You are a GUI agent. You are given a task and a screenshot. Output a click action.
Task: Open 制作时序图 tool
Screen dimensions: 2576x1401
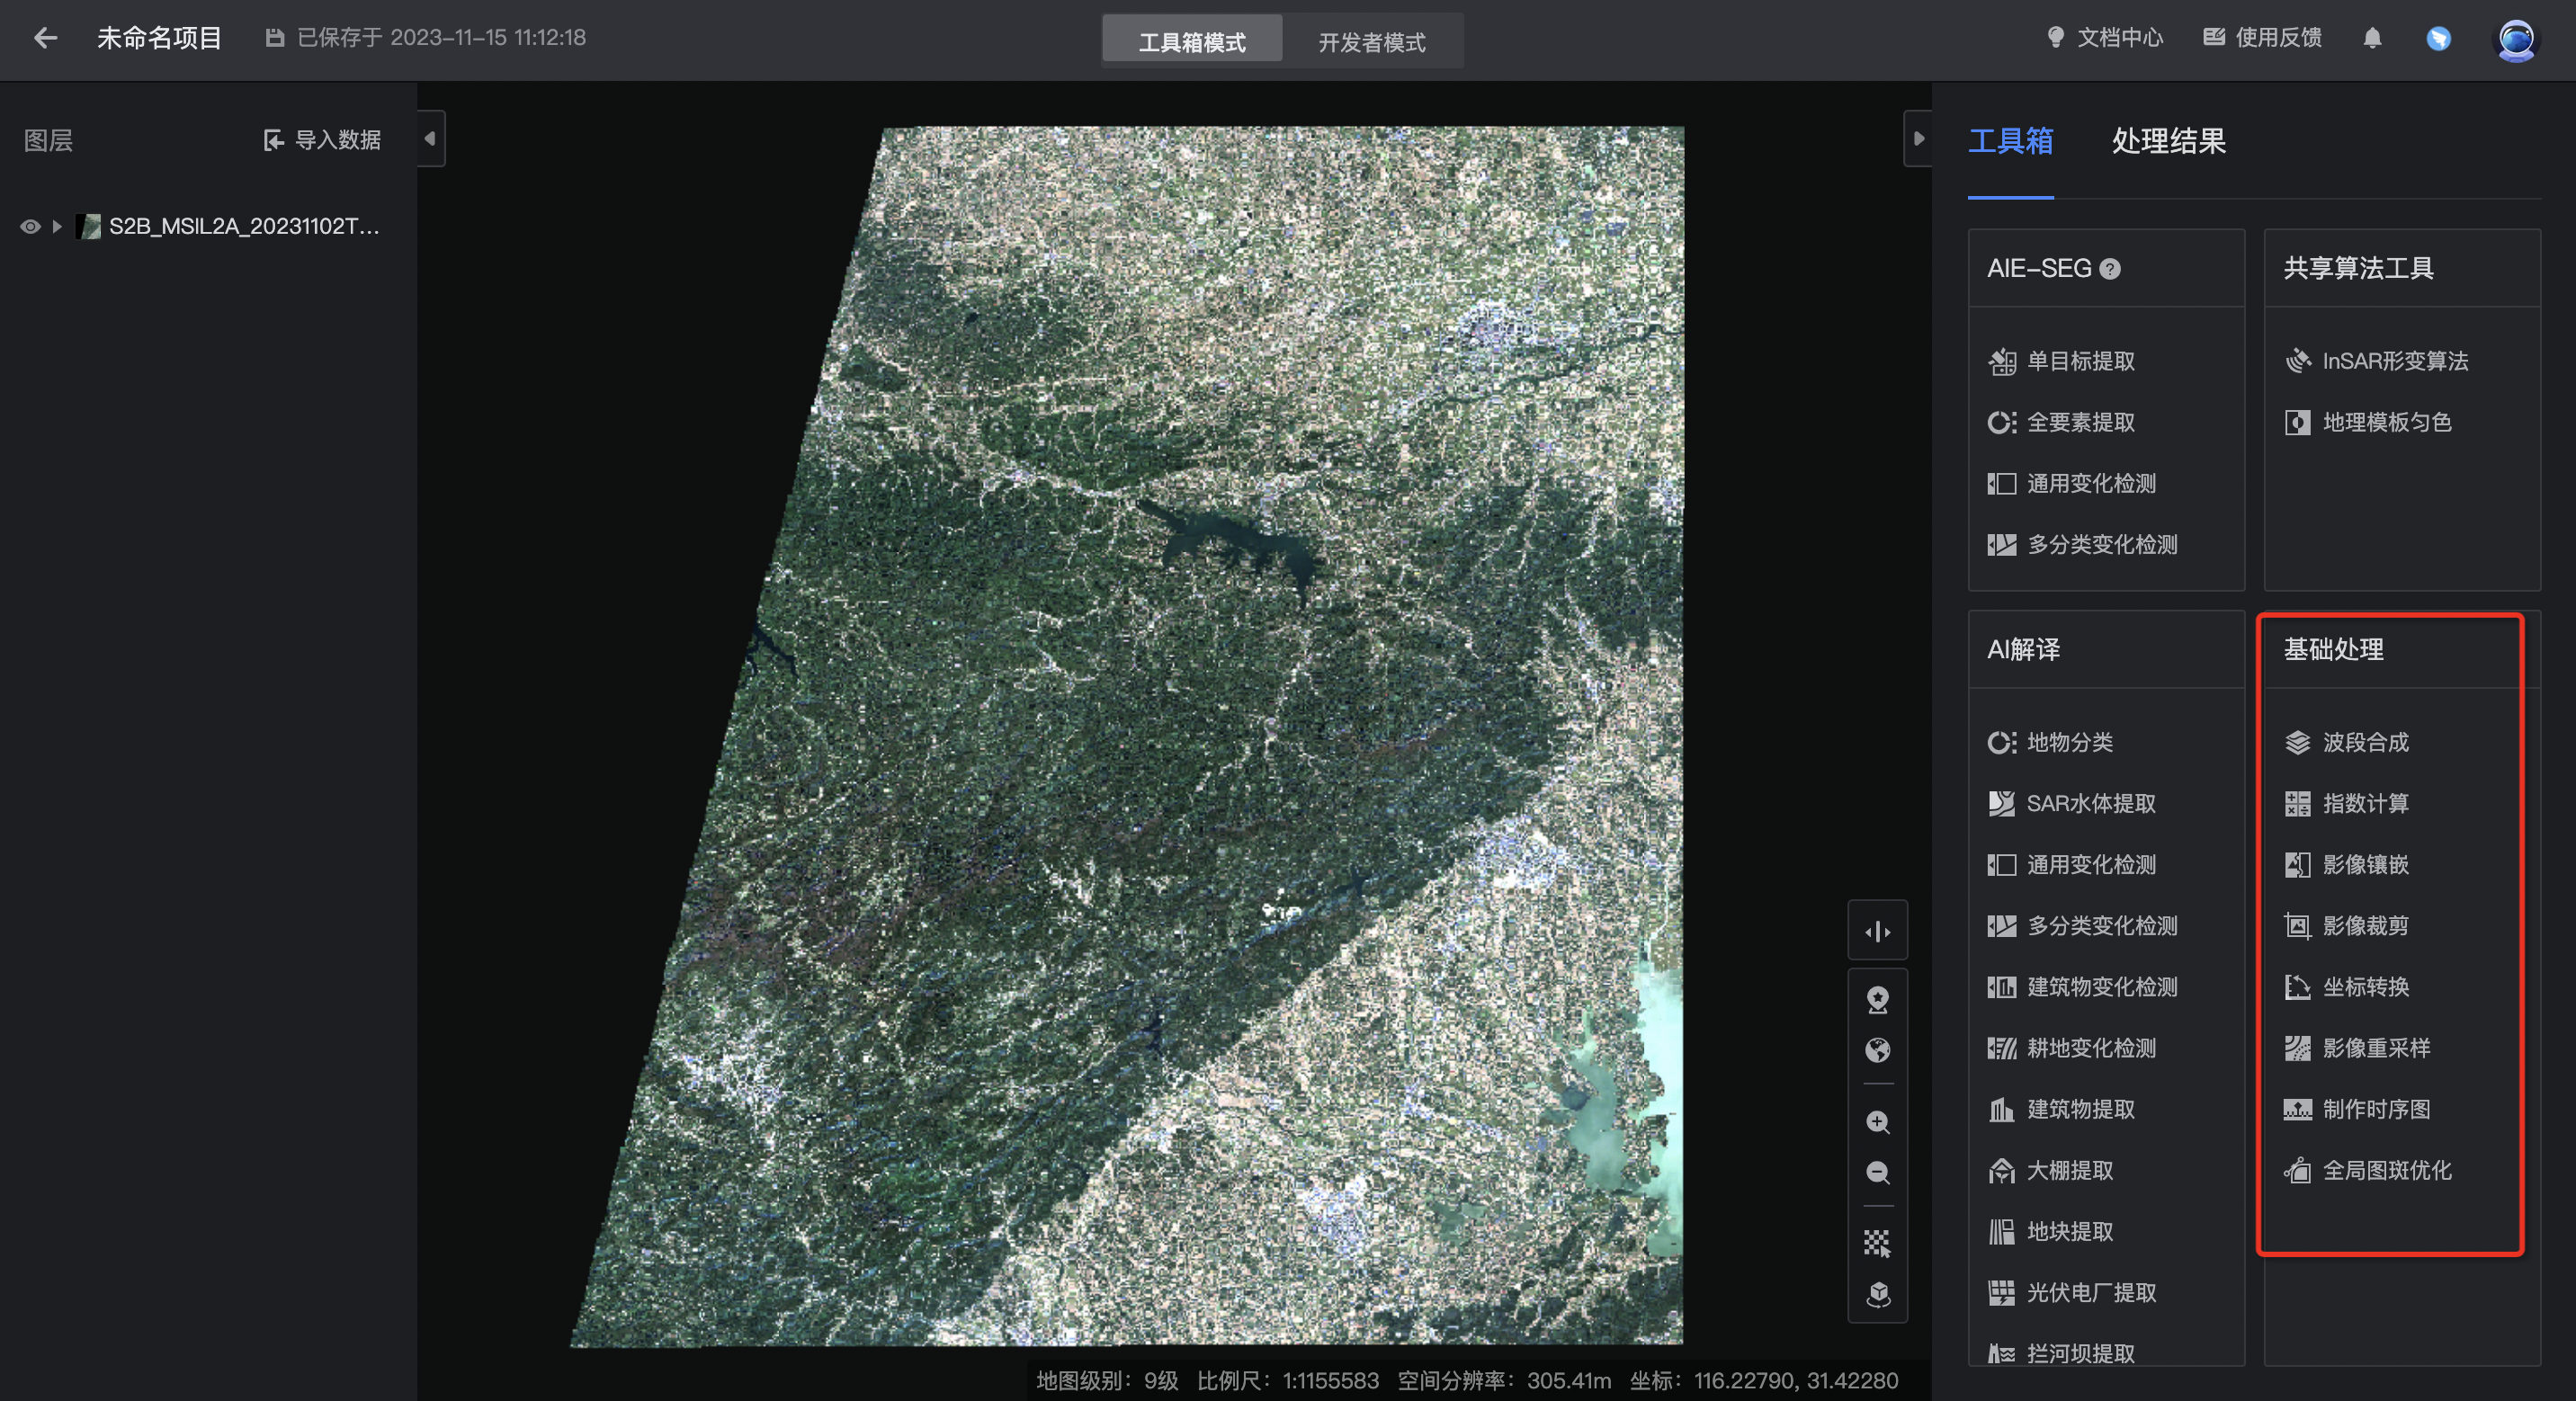click(x=2357, y=1109)
